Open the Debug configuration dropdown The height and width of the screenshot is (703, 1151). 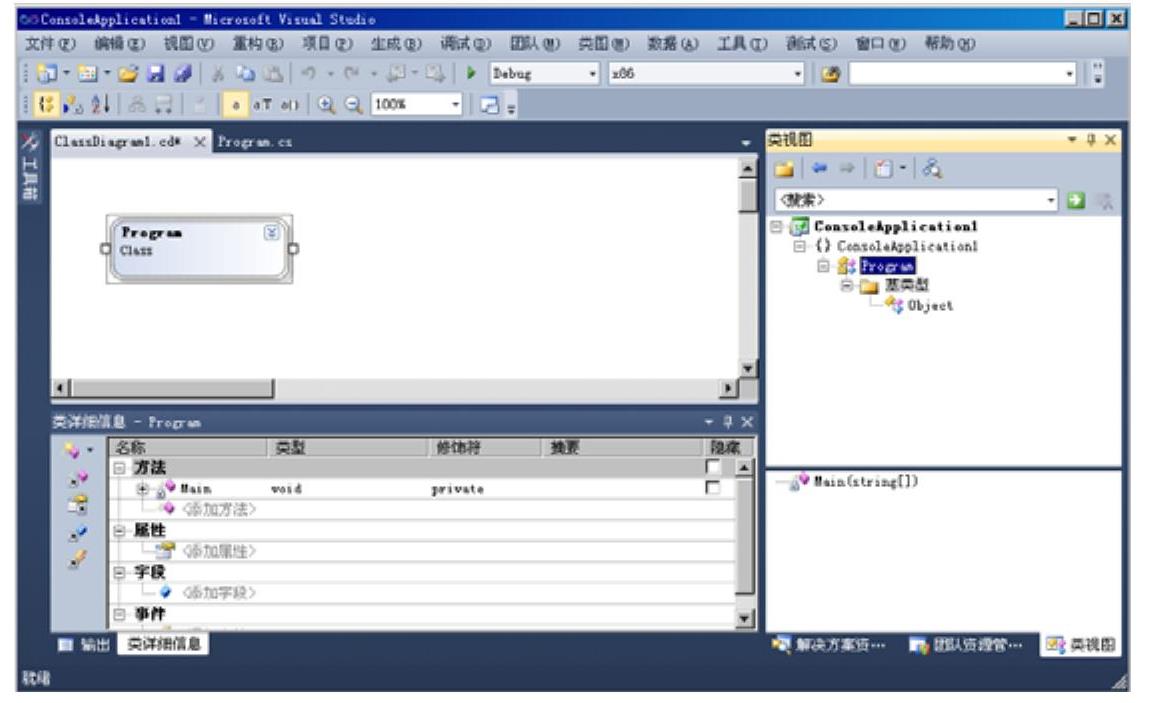[592, 74]
